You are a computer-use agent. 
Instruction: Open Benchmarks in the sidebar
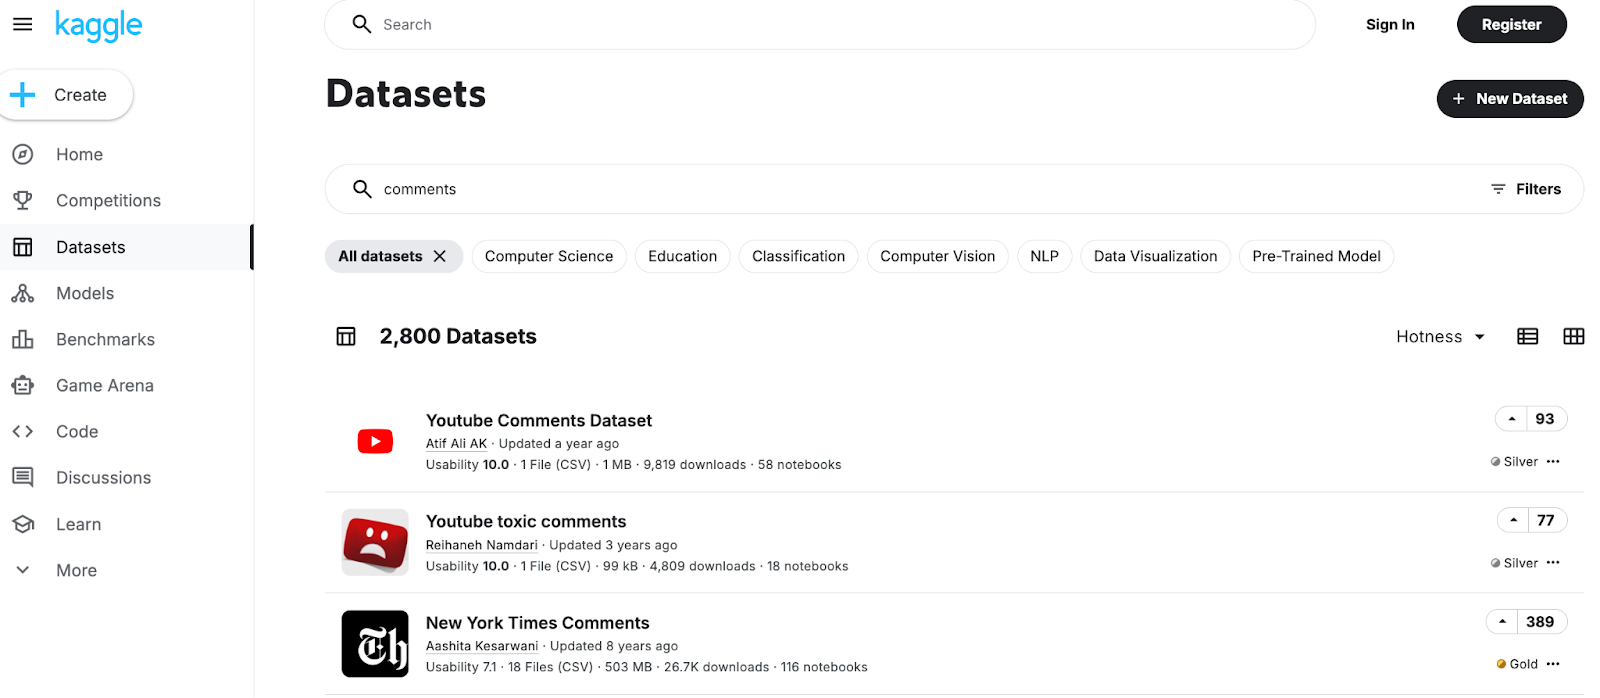coord(105,340)
